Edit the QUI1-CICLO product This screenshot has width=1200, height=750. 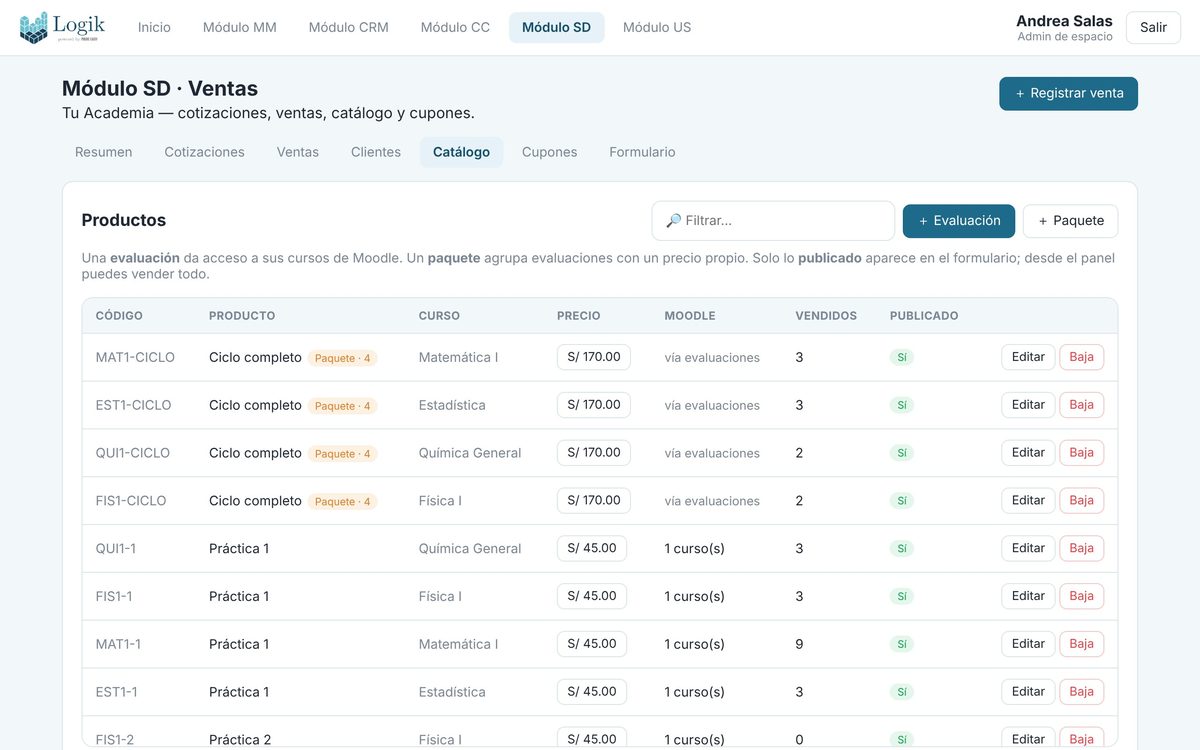pyautogui.click(x=1028, y=453)
